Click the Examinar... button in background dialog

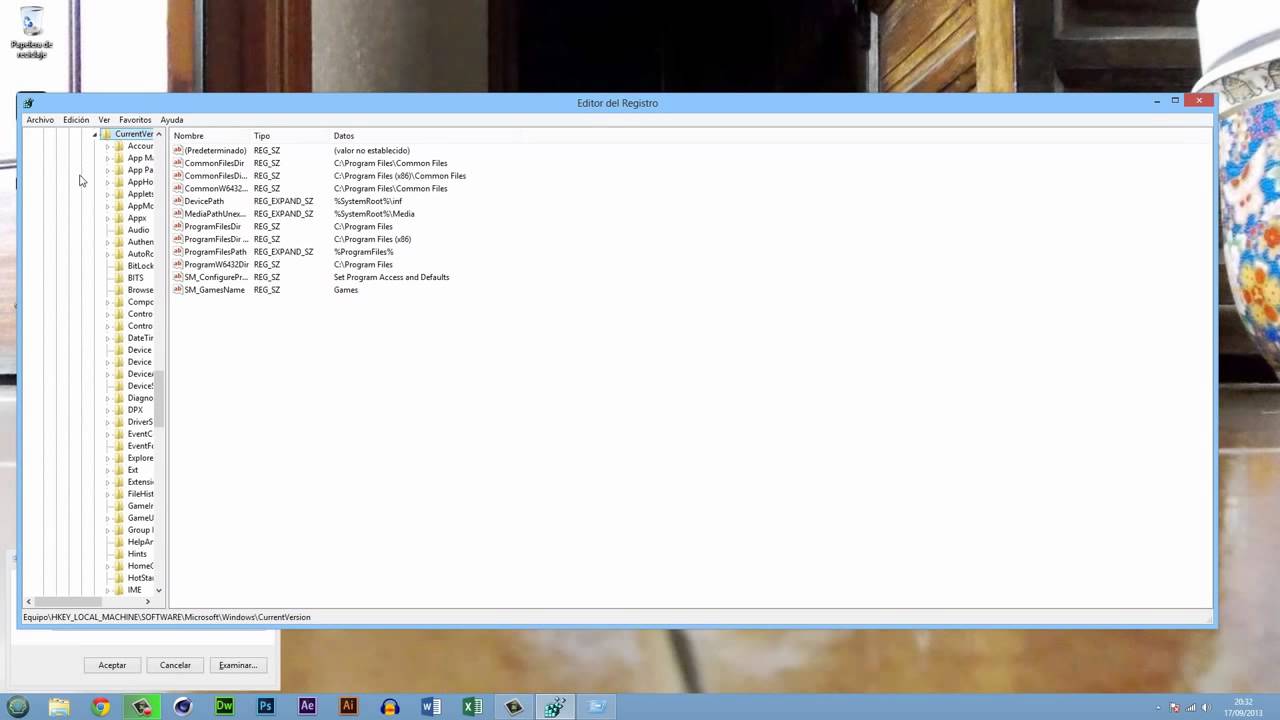(238, 665)
